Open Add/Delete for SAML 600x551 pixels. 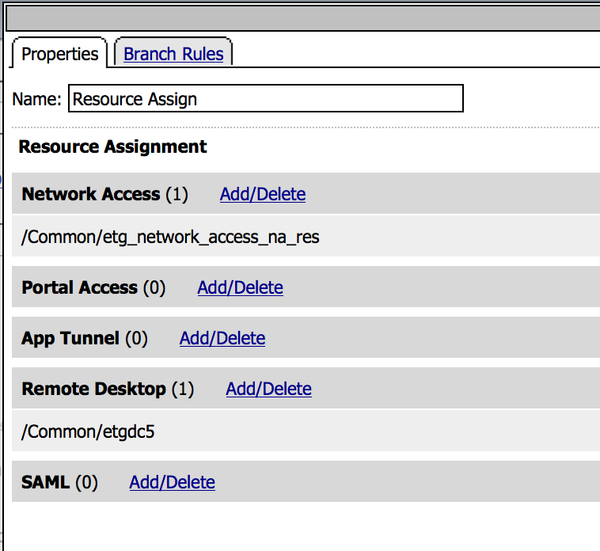pos(172,482)
